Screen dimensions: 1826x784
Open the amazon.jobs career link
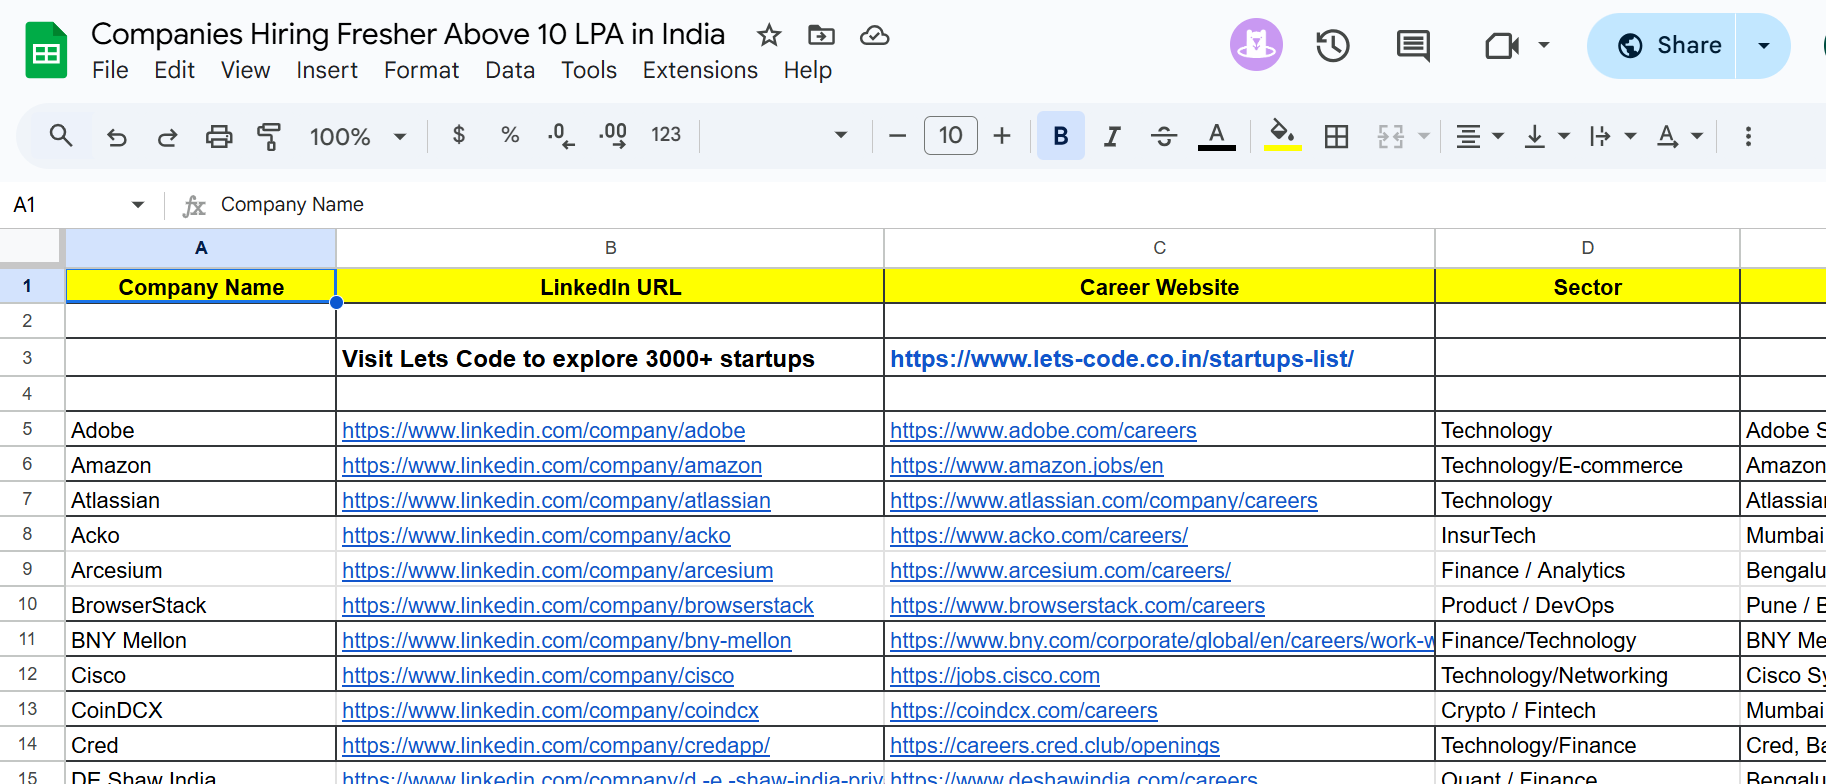coord(1027,465)
